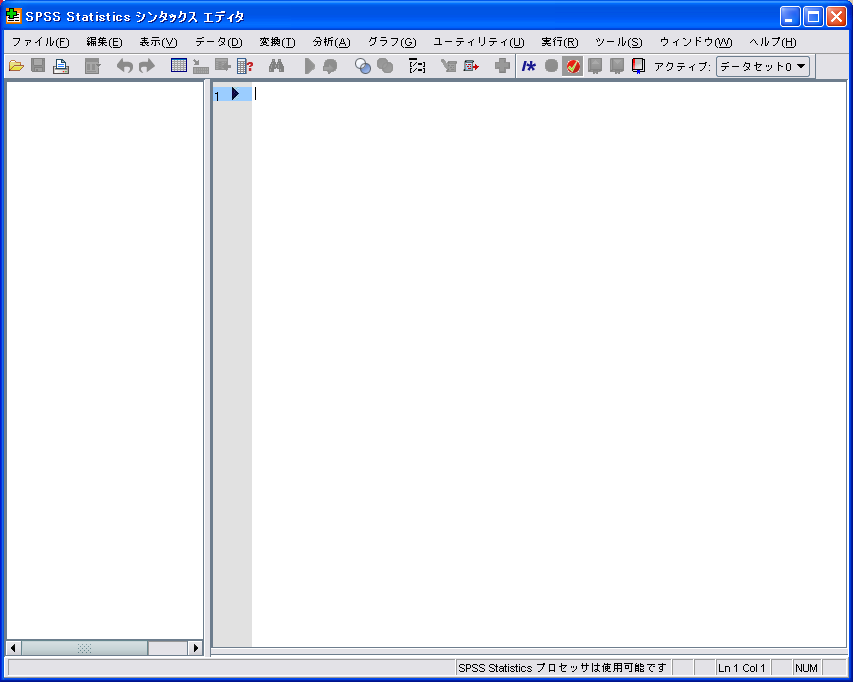Click the Find binoculars icon
The image size is (853, 682).
(278, 66)
